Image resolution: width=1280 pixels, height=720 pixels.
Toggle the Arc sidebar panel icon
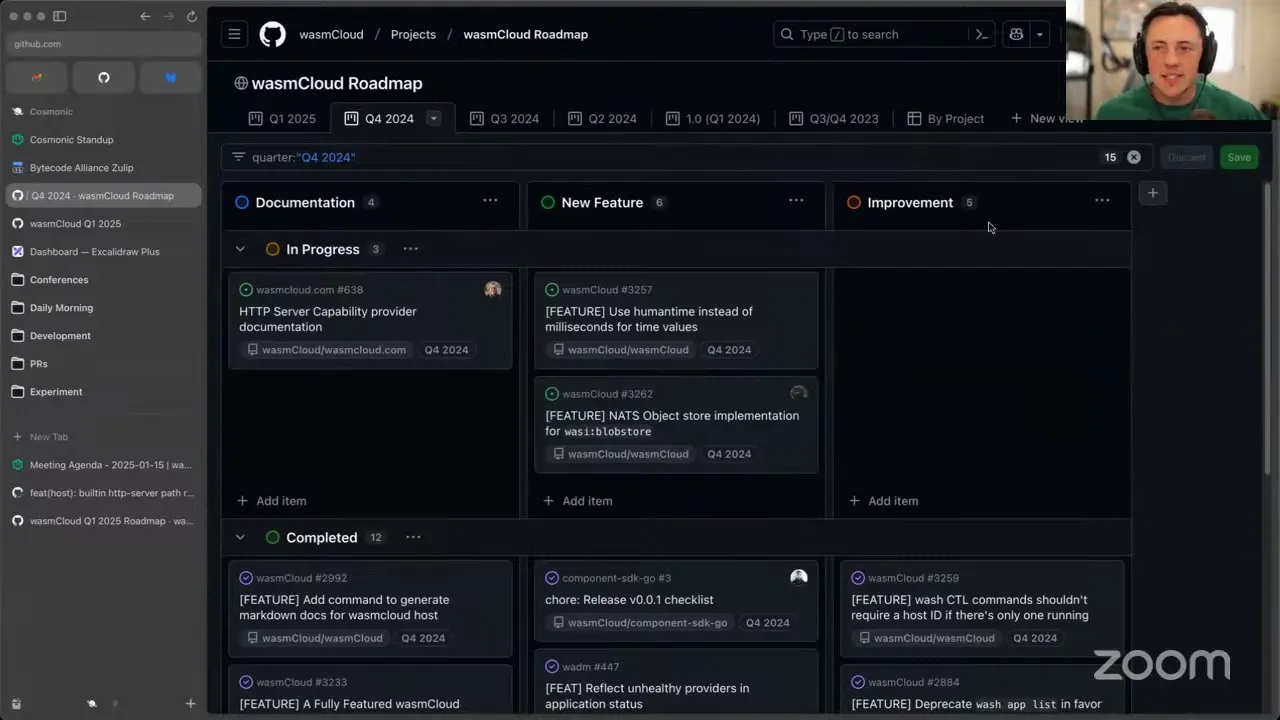pyautogui.click(x=59, y=16)
